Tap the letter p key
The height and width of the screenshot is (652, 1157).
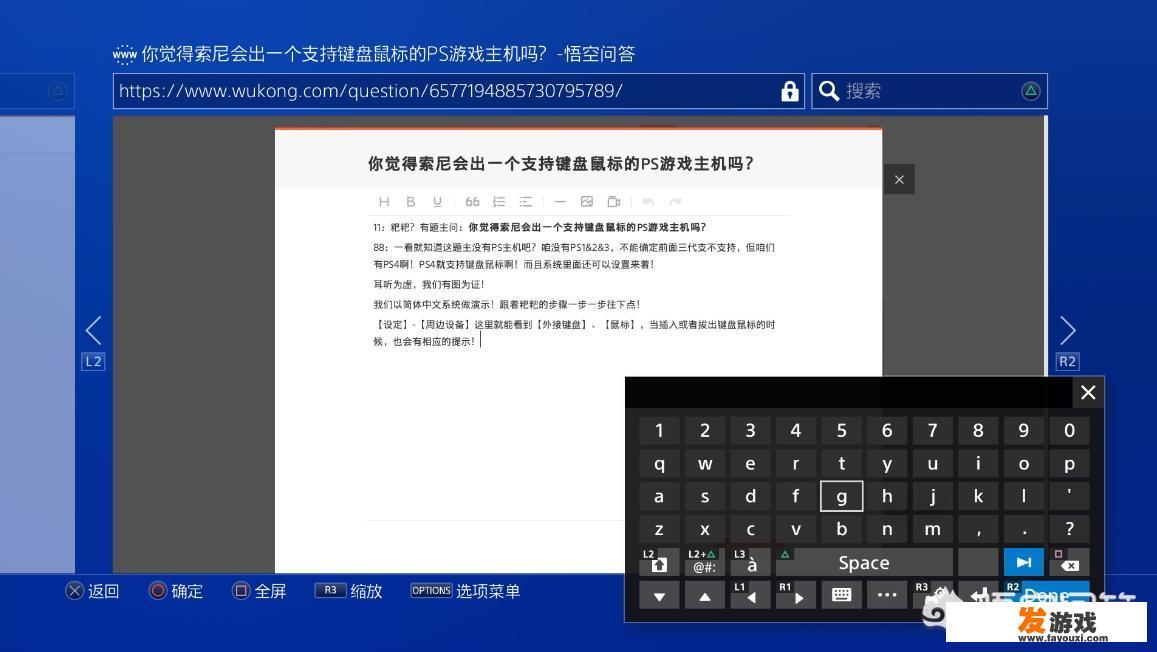tap(1069, 464)
